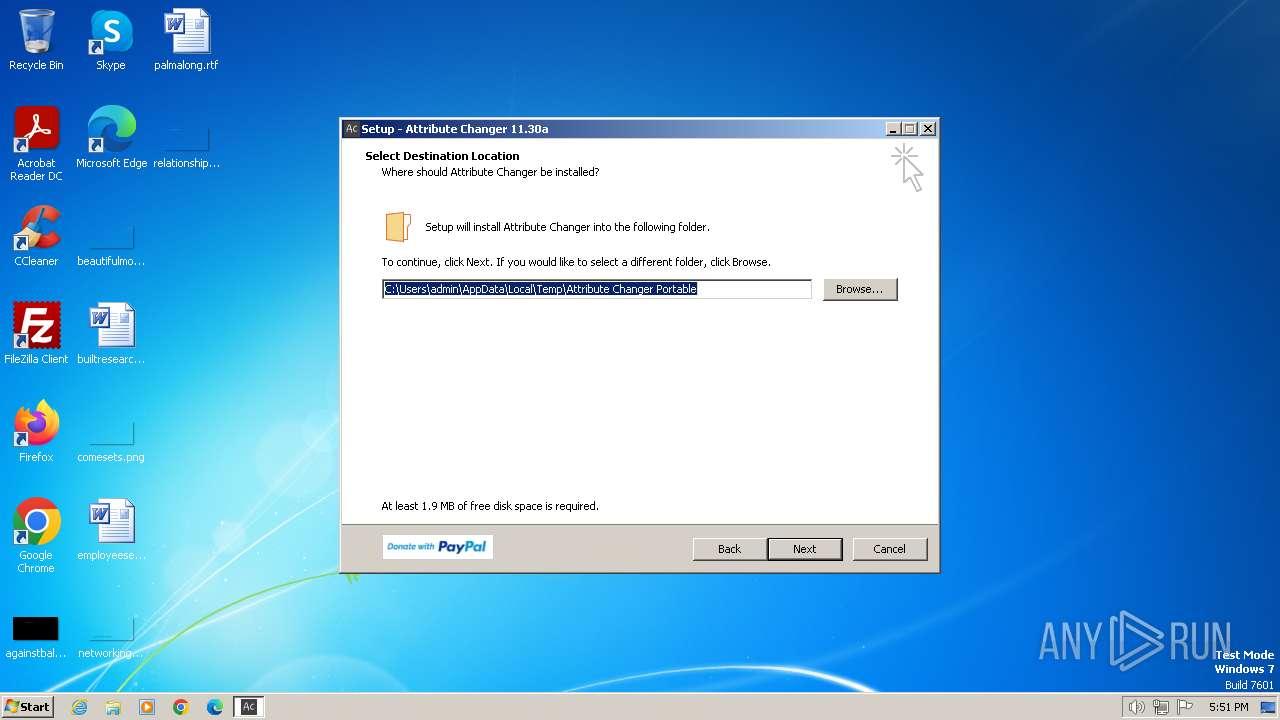1280x720 pixels.
Task: Minimize the setup window
Action: (893, 129)
